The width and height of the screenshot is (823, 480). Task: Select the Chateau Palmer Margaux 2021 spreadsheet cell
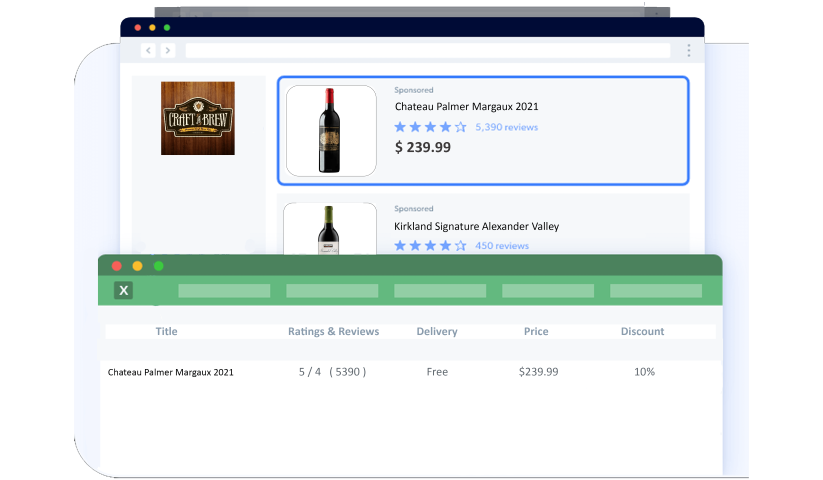click(171, 372)
